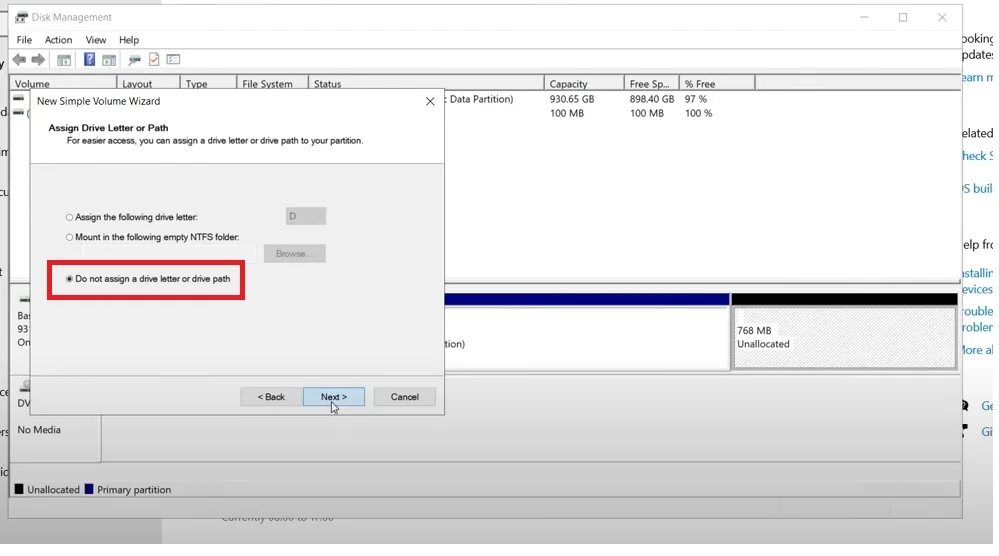Screen dimensions: 999x556
Task: Click the NTFS folder path input field
Action: coord(168,253)
